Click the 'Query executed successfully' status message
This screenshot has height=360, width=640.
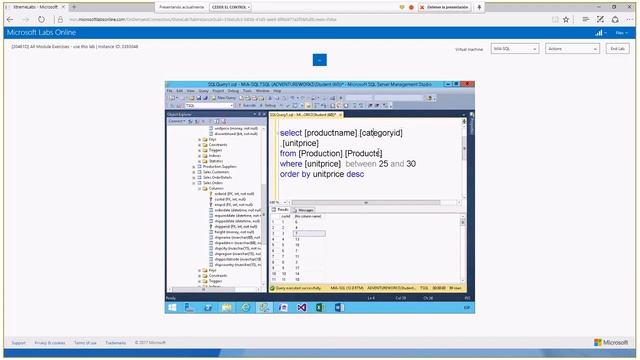[298, 288]
